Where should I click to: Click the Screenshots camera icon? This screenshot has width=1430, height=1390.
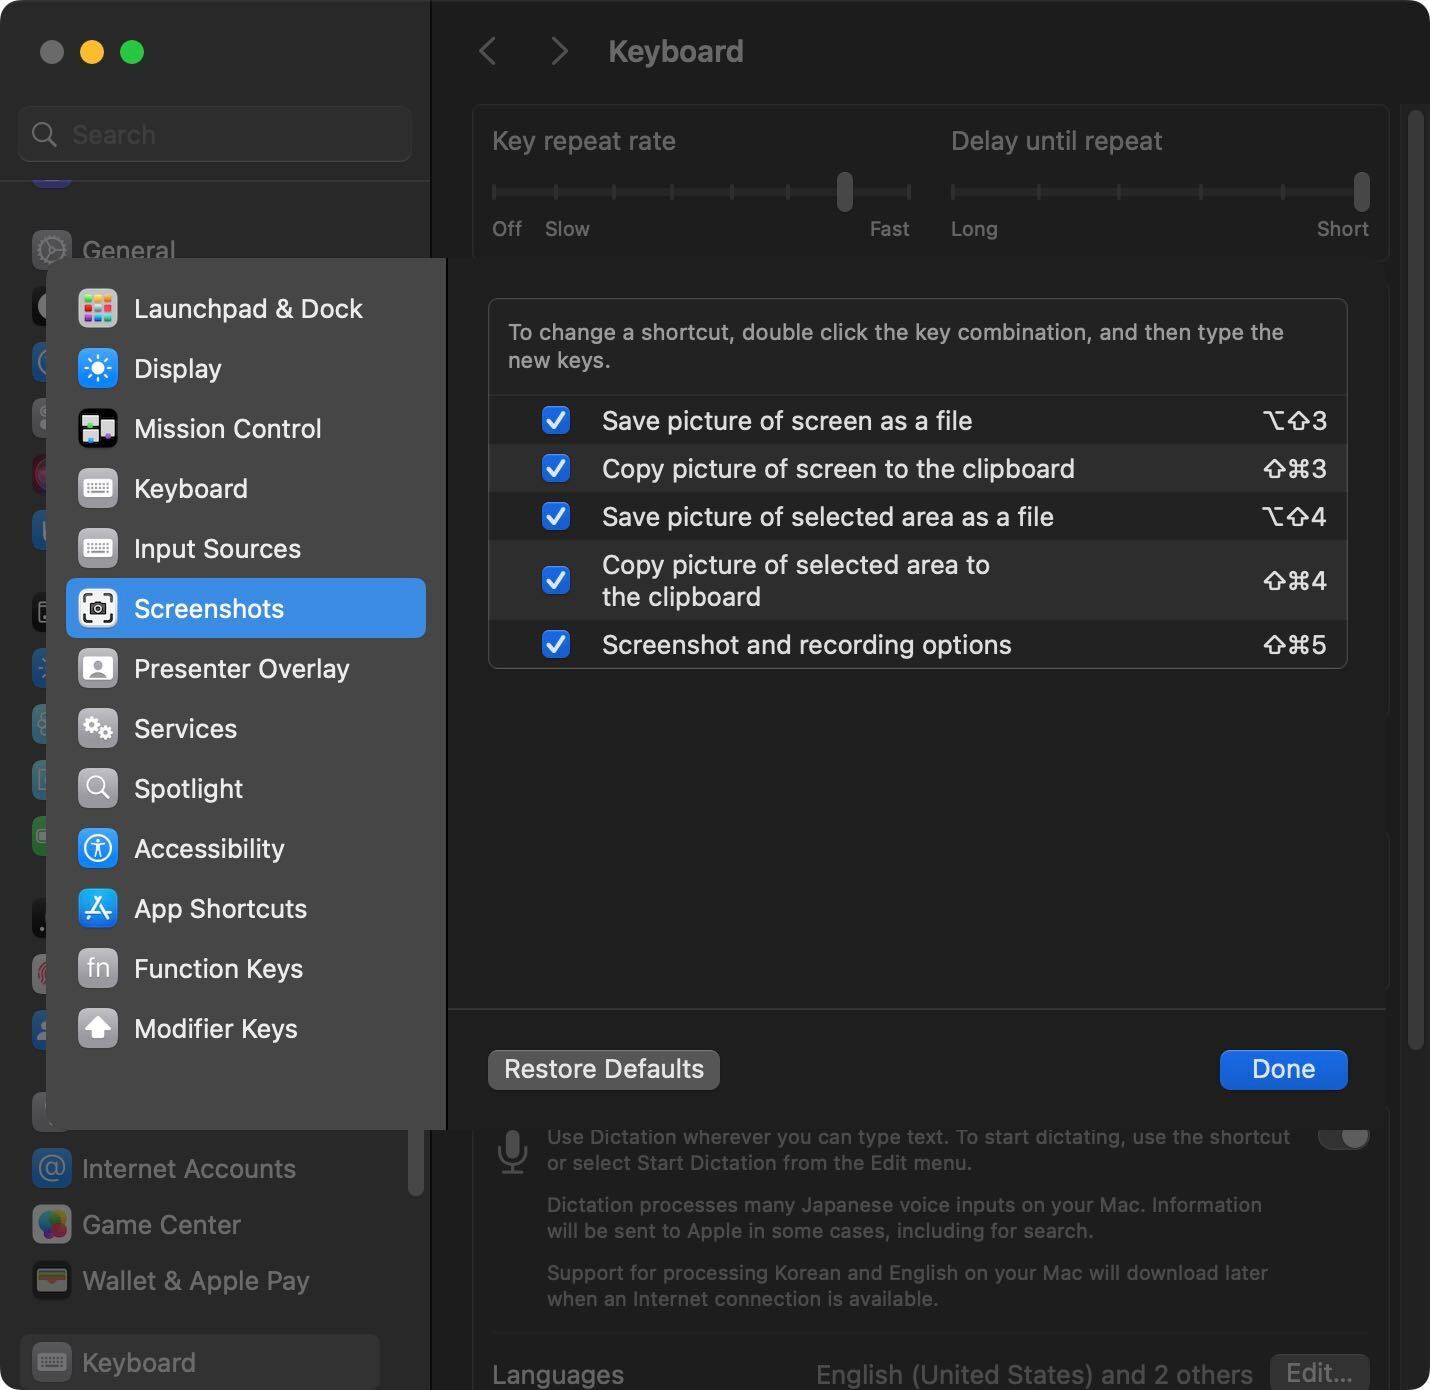point(98,608)
